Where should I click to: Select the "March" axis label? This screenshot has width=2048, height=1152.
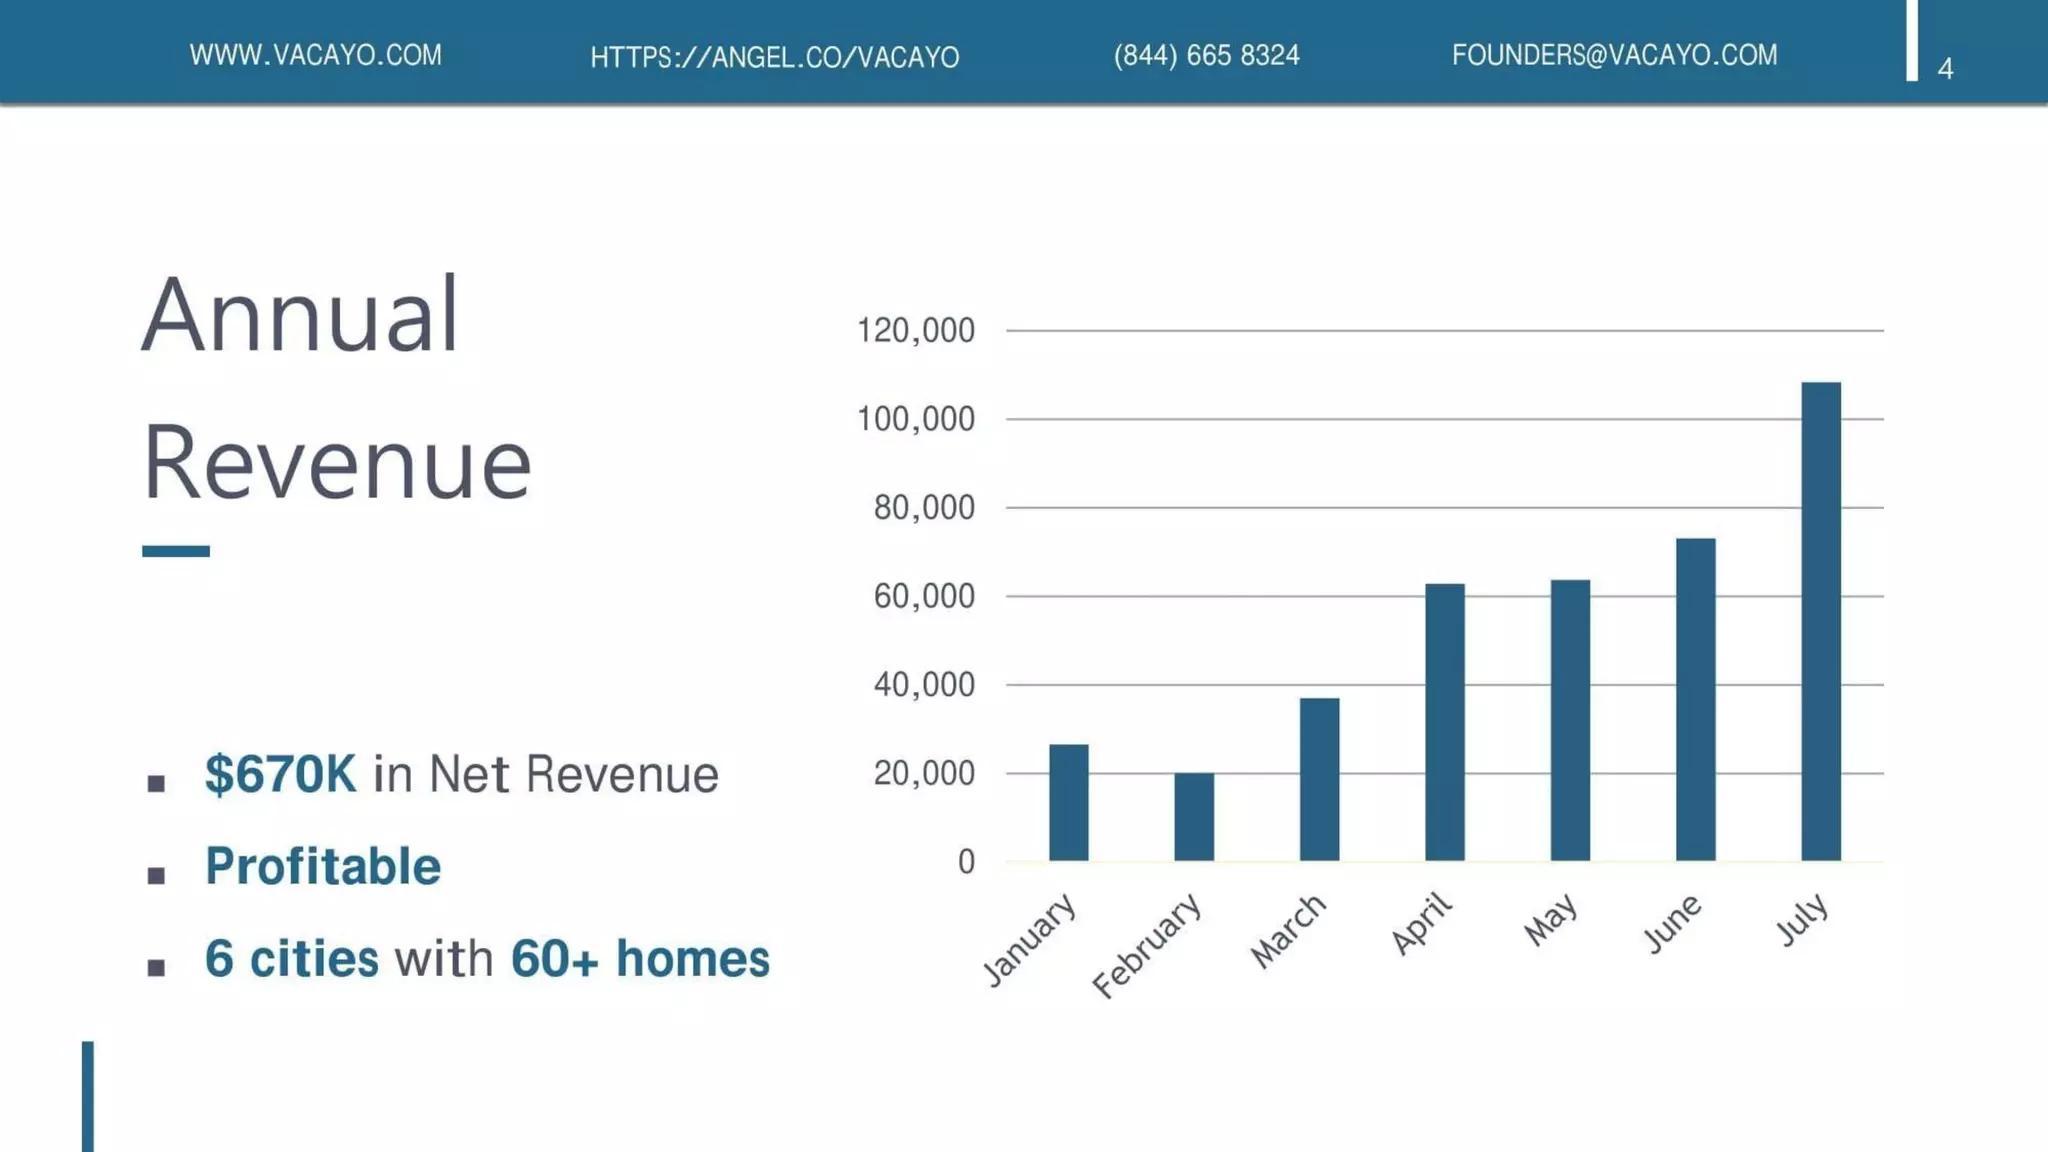click(x=1288, y=931)
